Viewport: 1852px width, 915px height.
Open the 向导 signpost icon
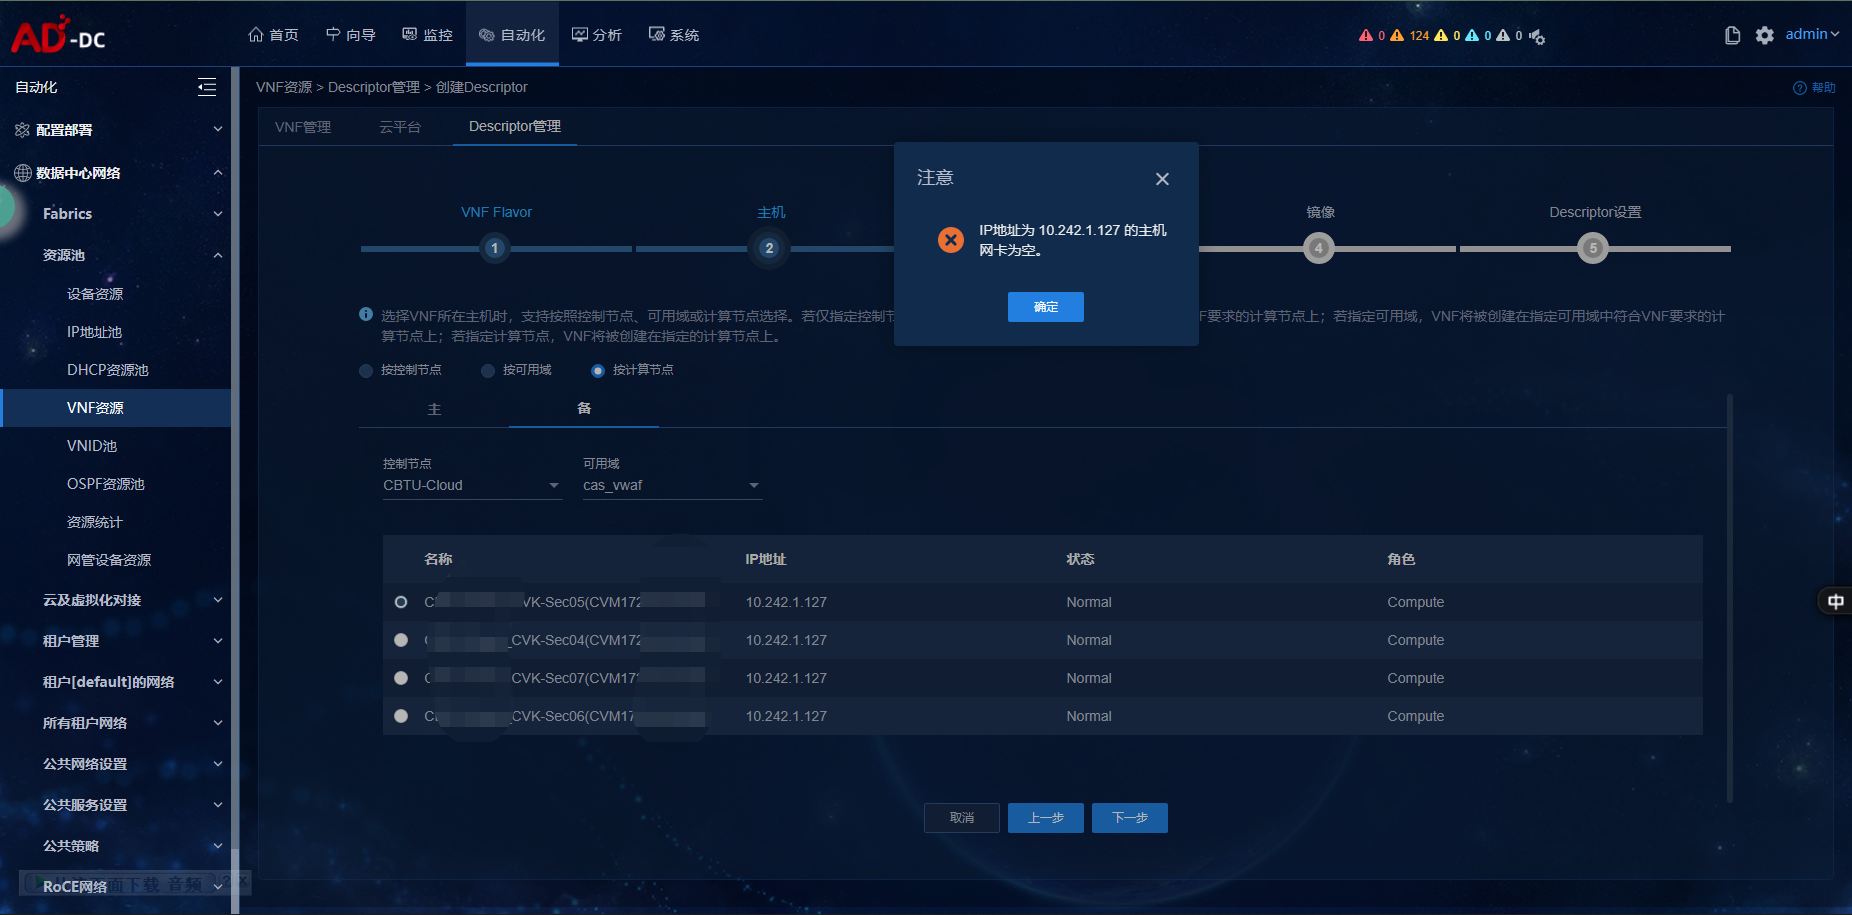[333, 35]
